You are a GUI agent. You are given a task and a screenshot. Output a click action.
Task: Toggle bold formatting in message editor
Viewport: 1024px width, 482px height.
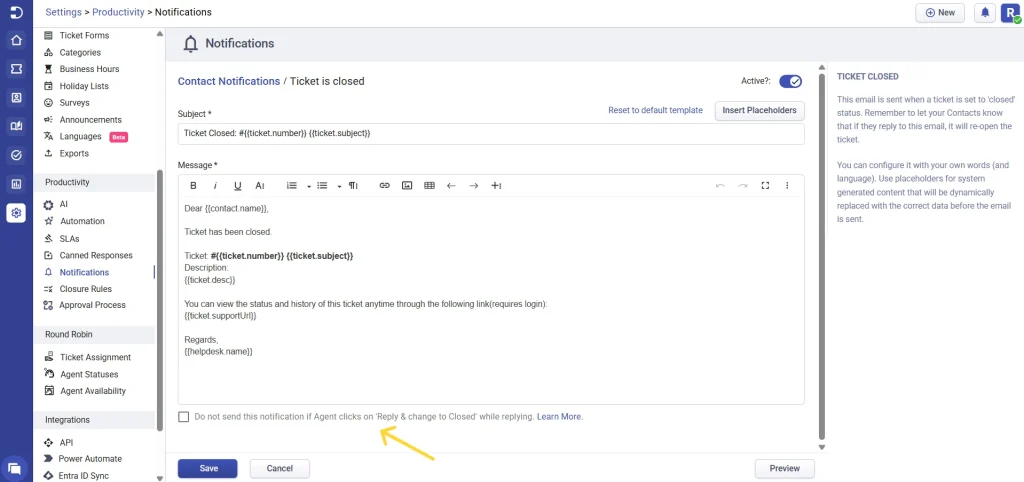pyautogui.click(x=193, y=186)
